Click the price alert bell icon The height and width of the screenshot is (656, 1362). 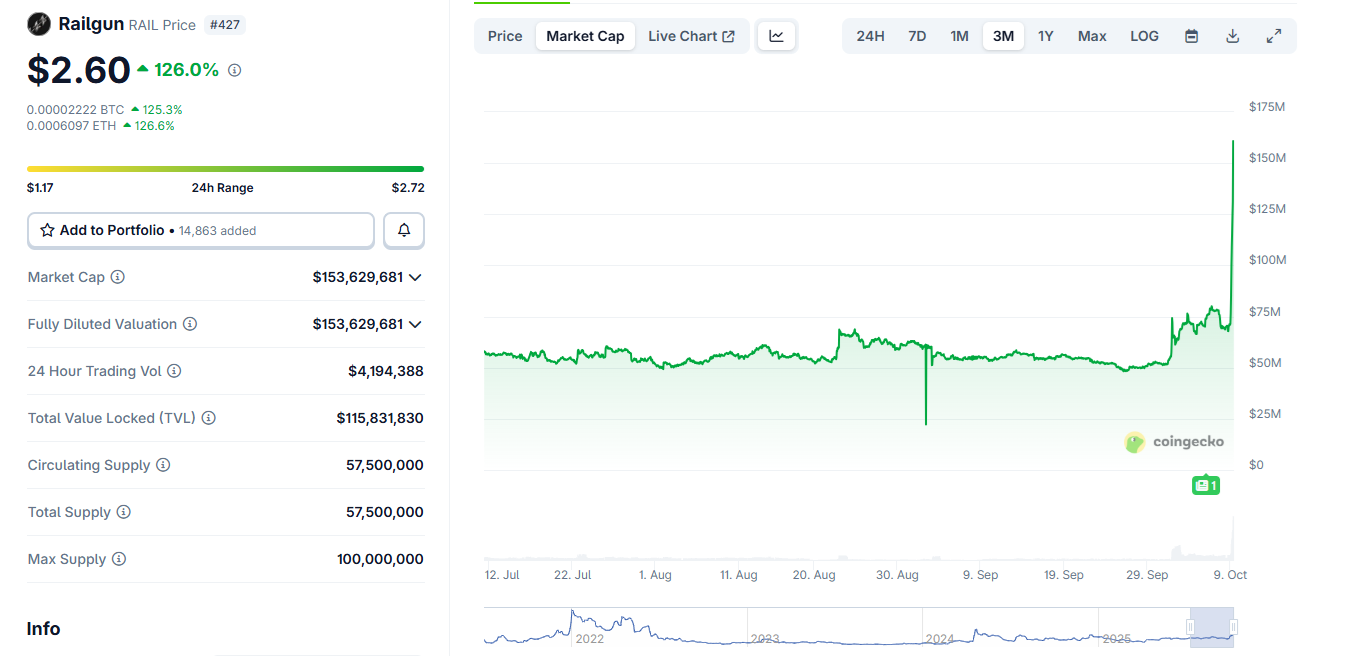(404, 230)
